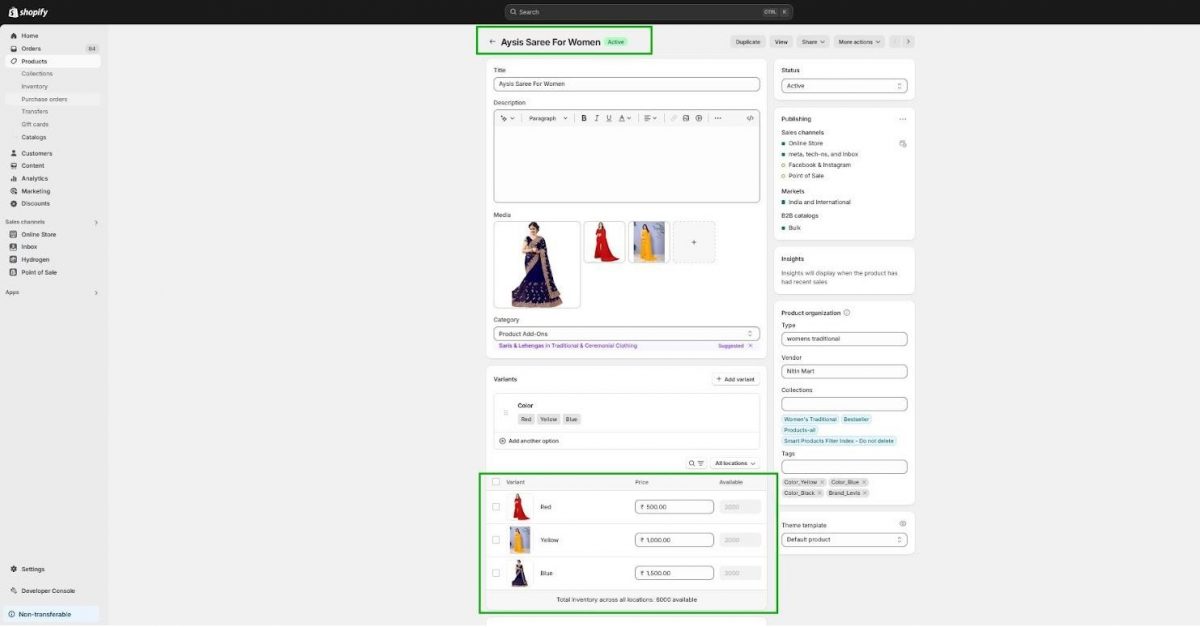This screenshot has height=627, width=1200.
Task: Open the insert link icon in the editor
Action: [x=674, y=118]
